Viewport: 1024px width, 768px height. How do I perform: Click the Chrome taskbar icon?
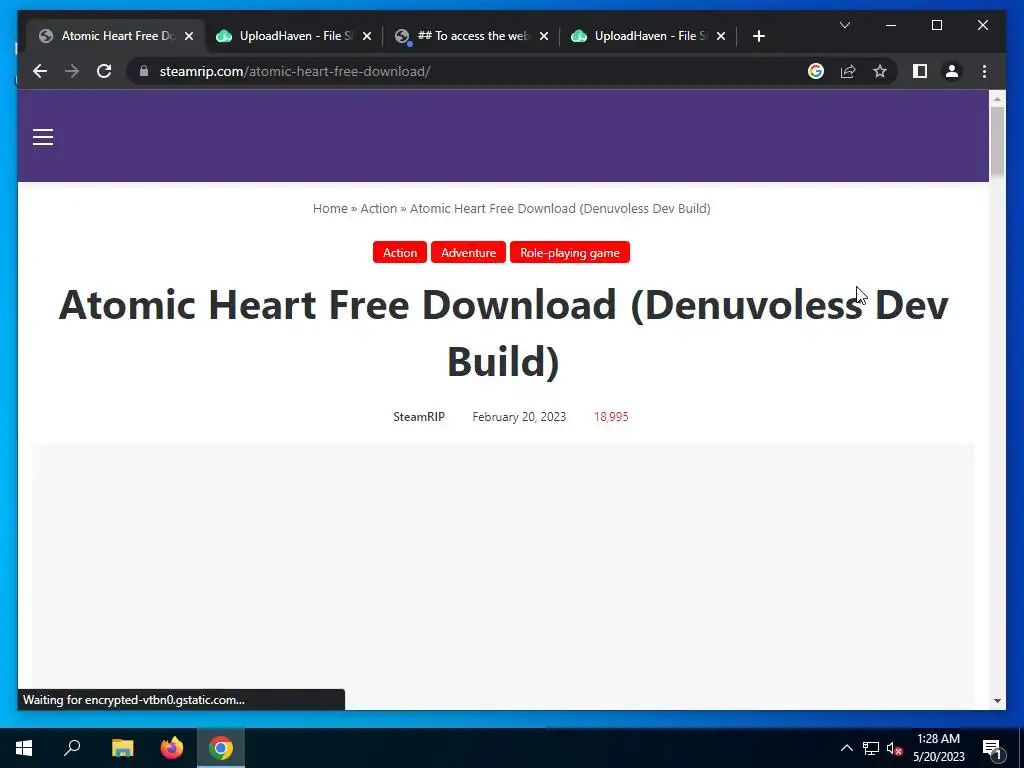221,748
